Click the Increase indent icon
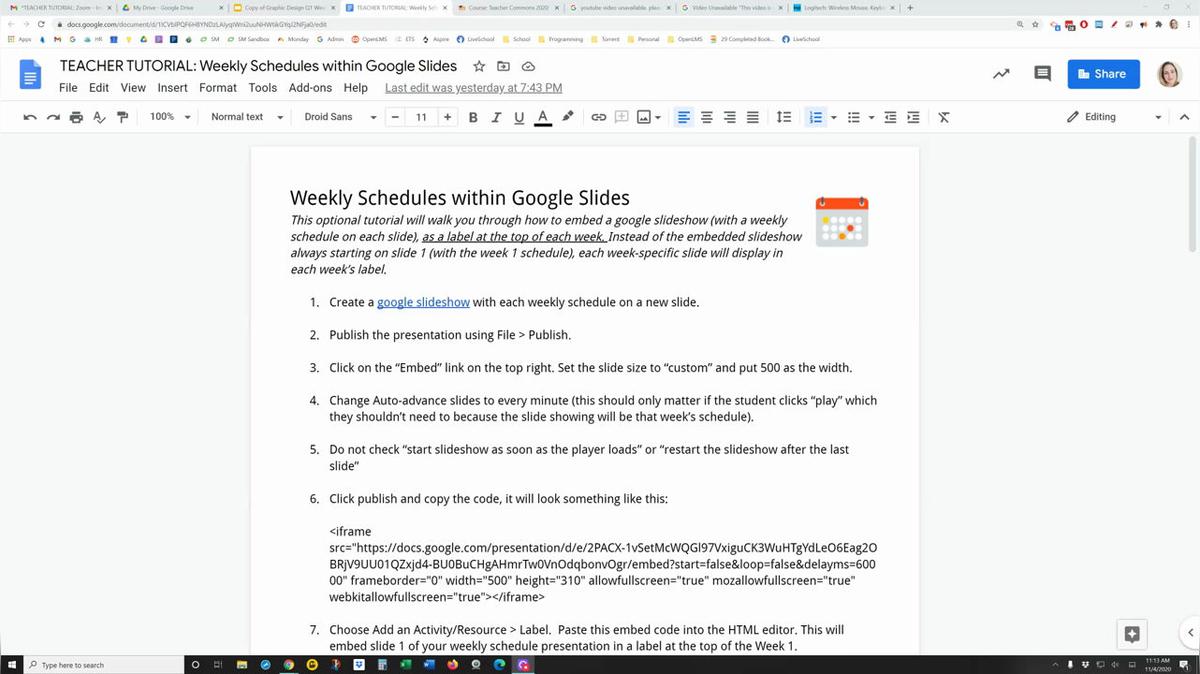The height and width of the screenshot is (674, 1200). pyautogui.click(x=913, y=117)
